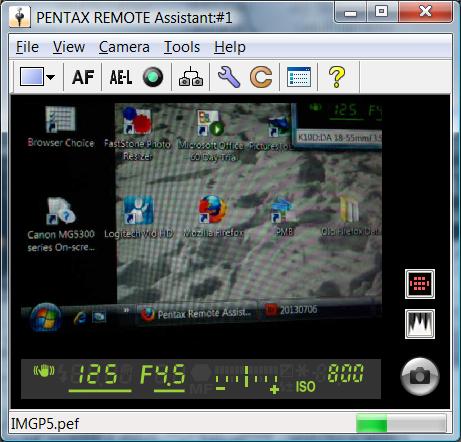Open the Help menu
Image resolution: width=461 pixels, height=442 pixels.
[230, 47]
